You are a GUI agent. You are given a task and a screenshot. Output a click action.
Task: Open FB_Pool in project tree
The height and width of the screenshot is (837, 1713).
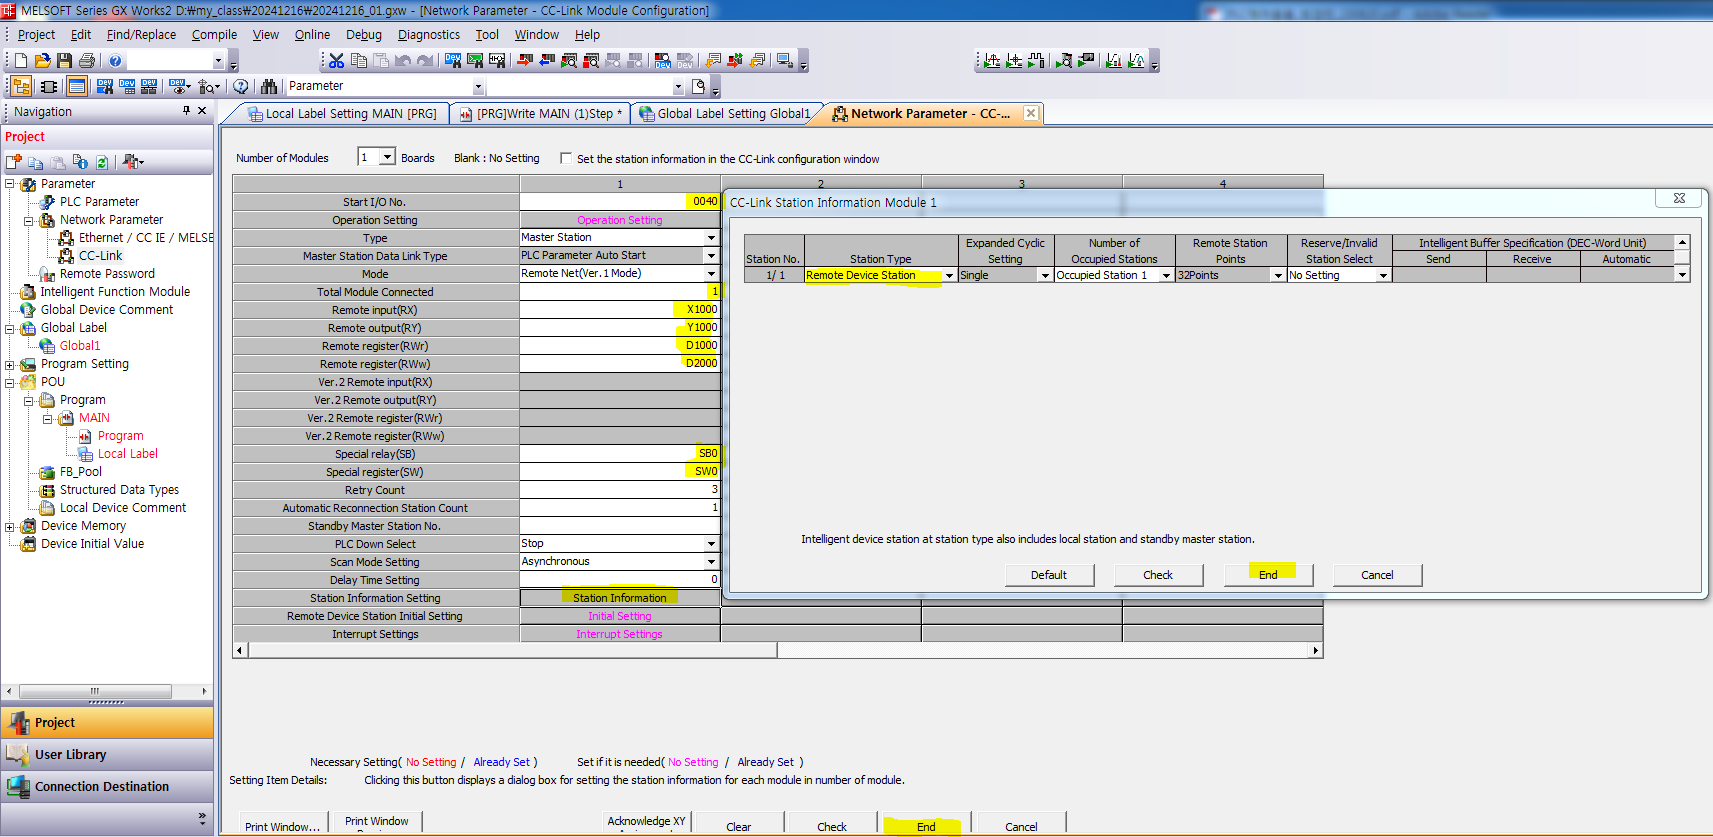point(81,472)
